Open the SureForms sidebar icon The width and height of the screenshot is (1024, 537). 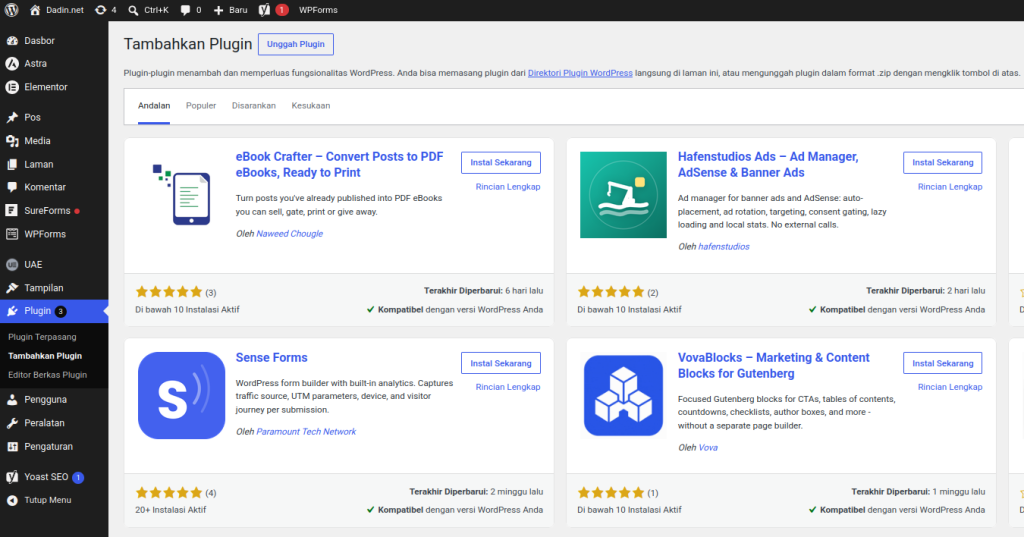tap(12, 210)
